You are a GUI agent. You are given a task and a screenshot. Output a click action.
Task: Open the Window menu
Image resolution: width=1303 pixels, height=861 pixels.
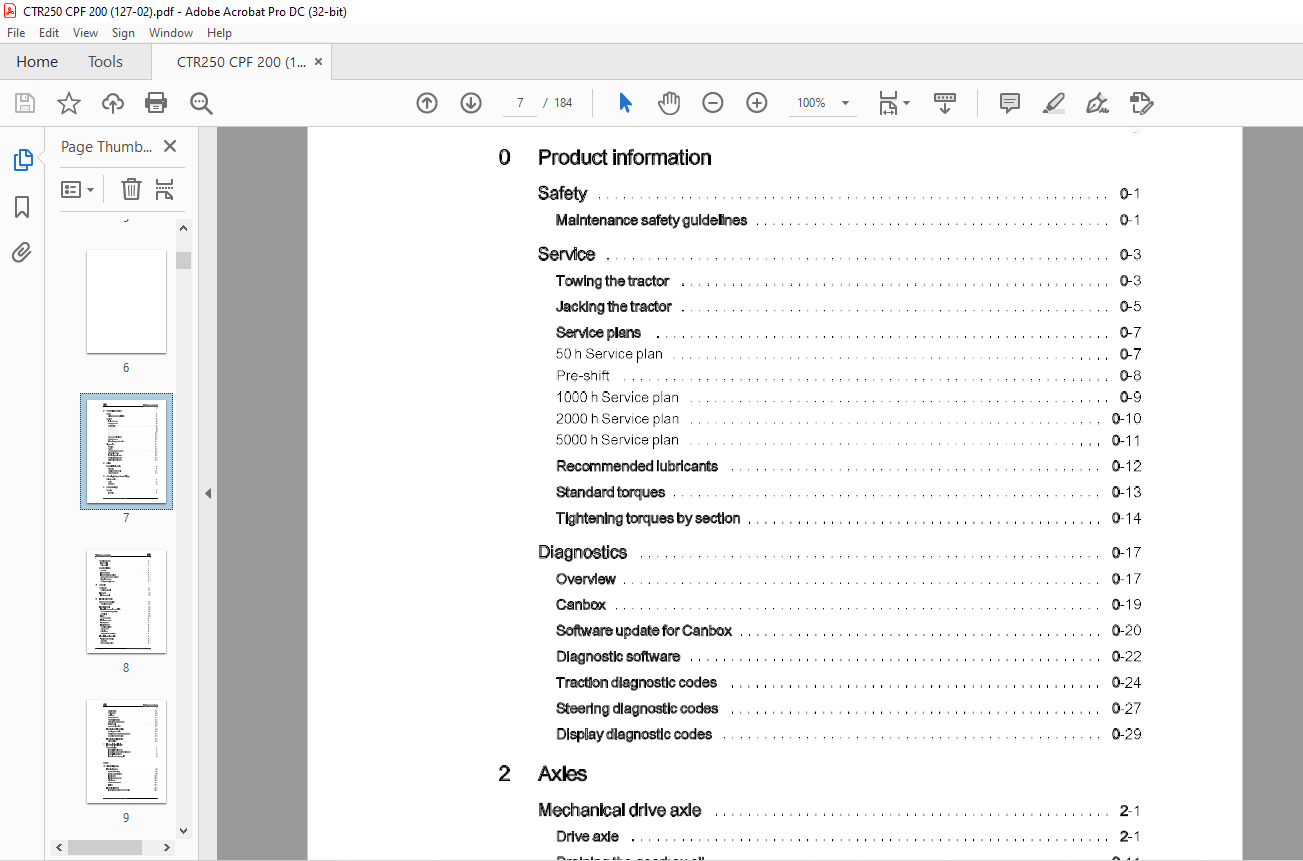pyautogui.click(x=171, y=33)
